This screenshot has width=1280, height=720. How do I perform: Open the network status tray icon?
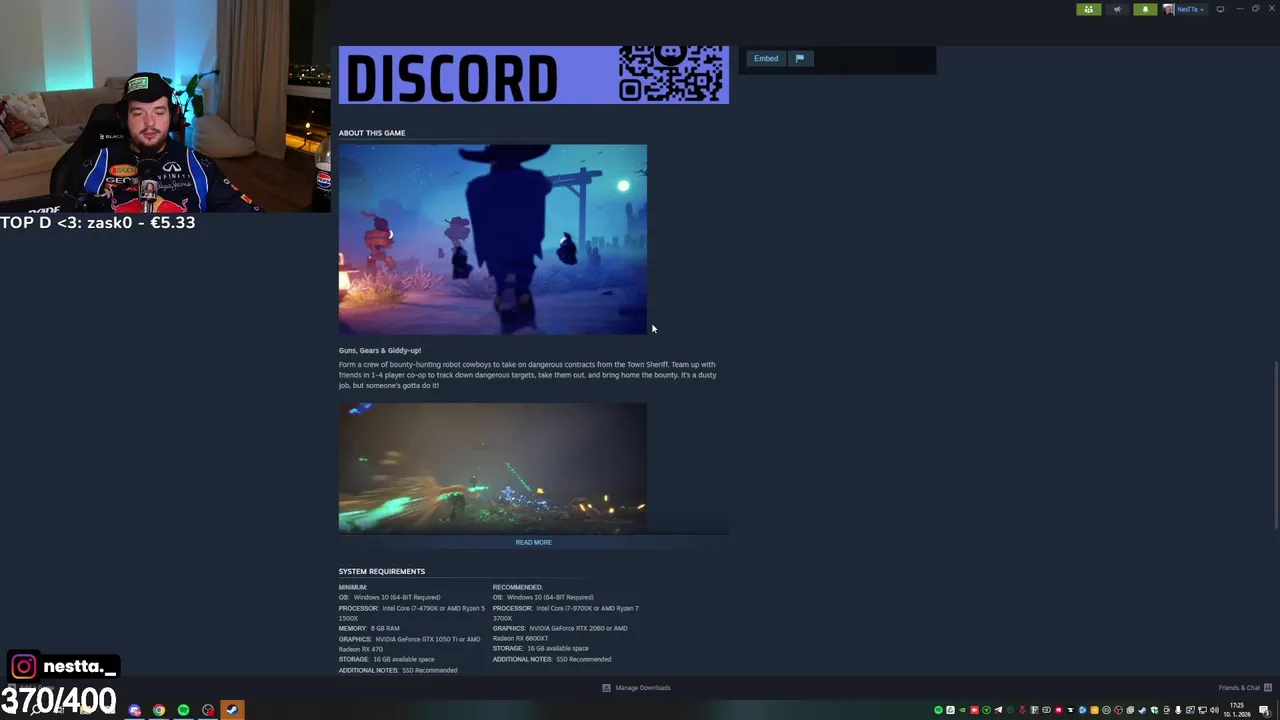click(x=1202, y=710)
